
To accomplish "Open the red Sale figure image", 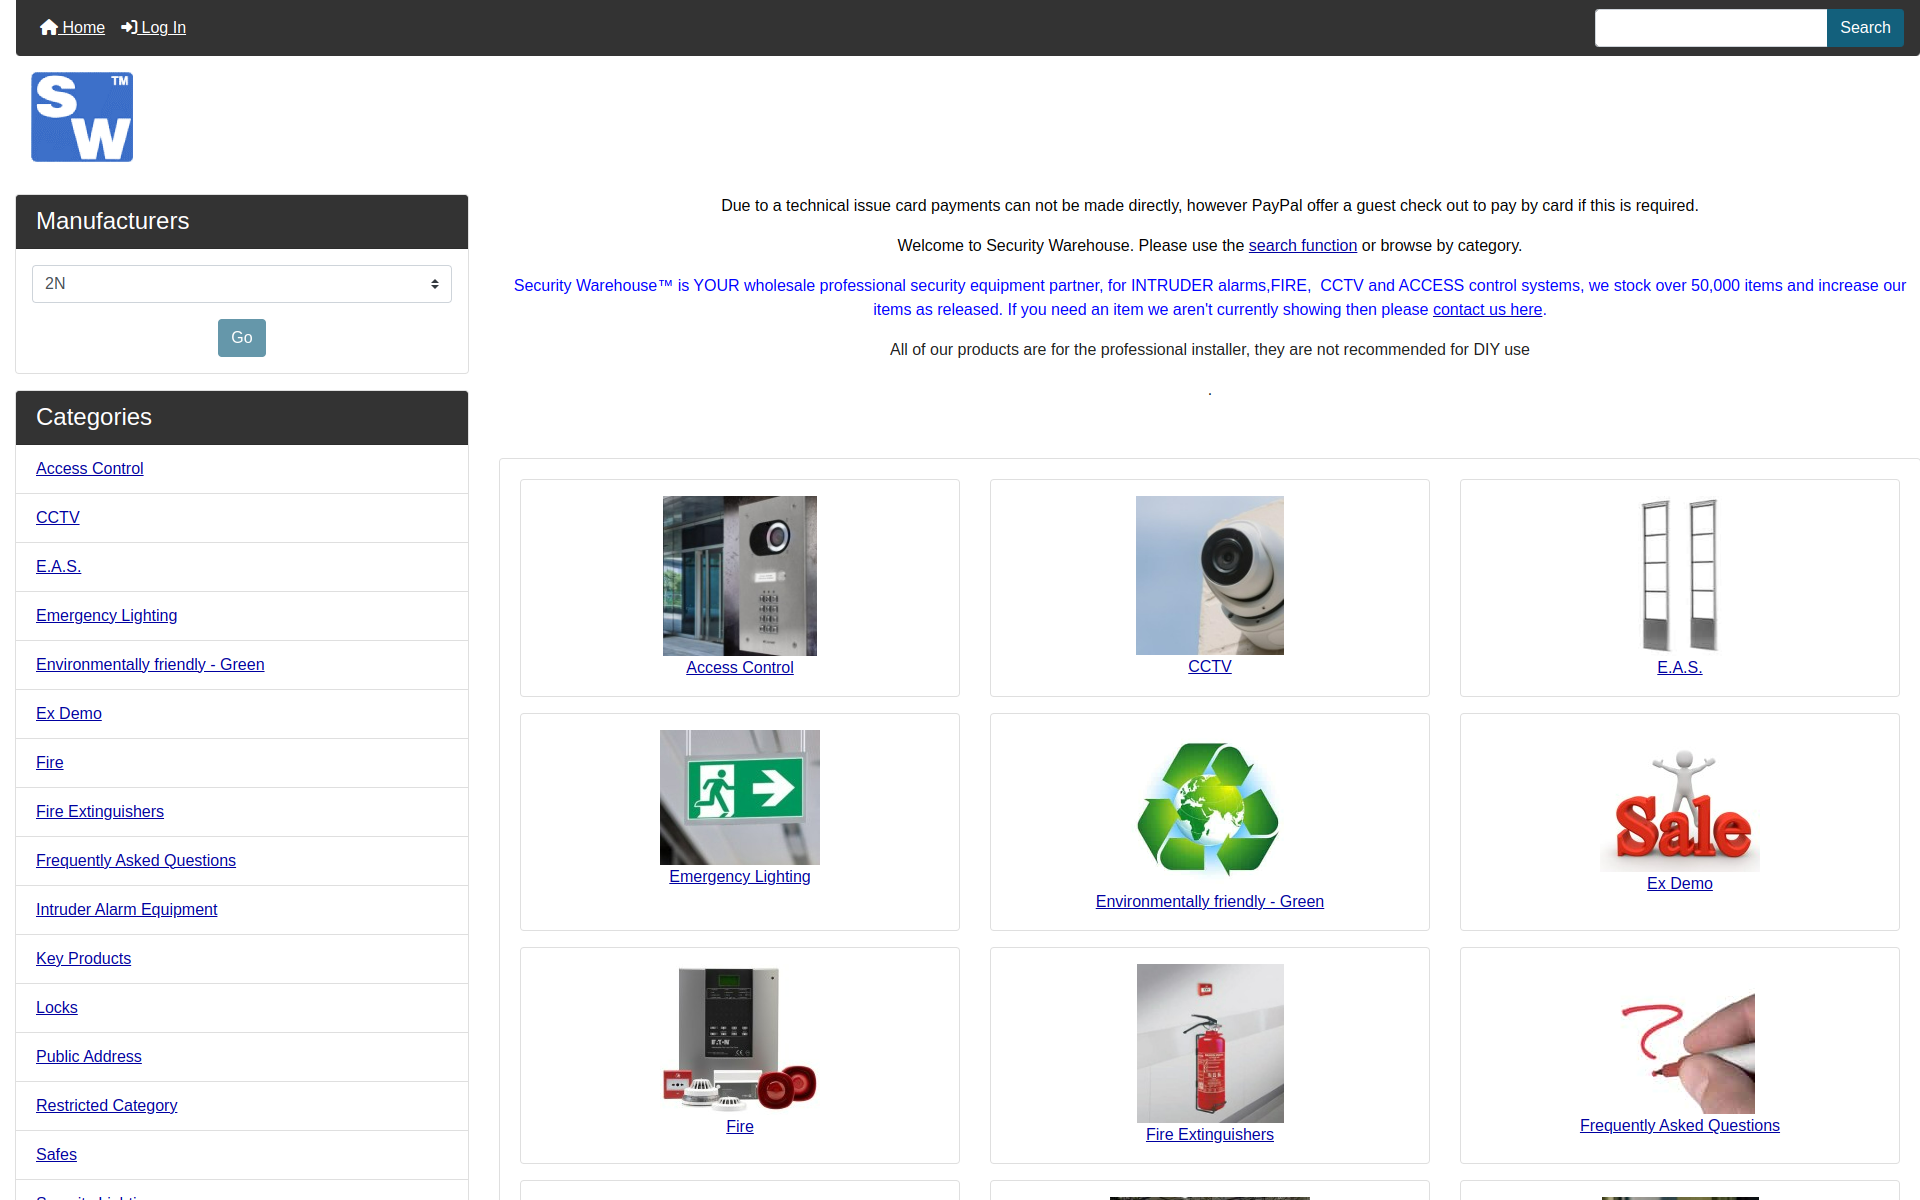I will point(1680,801).
